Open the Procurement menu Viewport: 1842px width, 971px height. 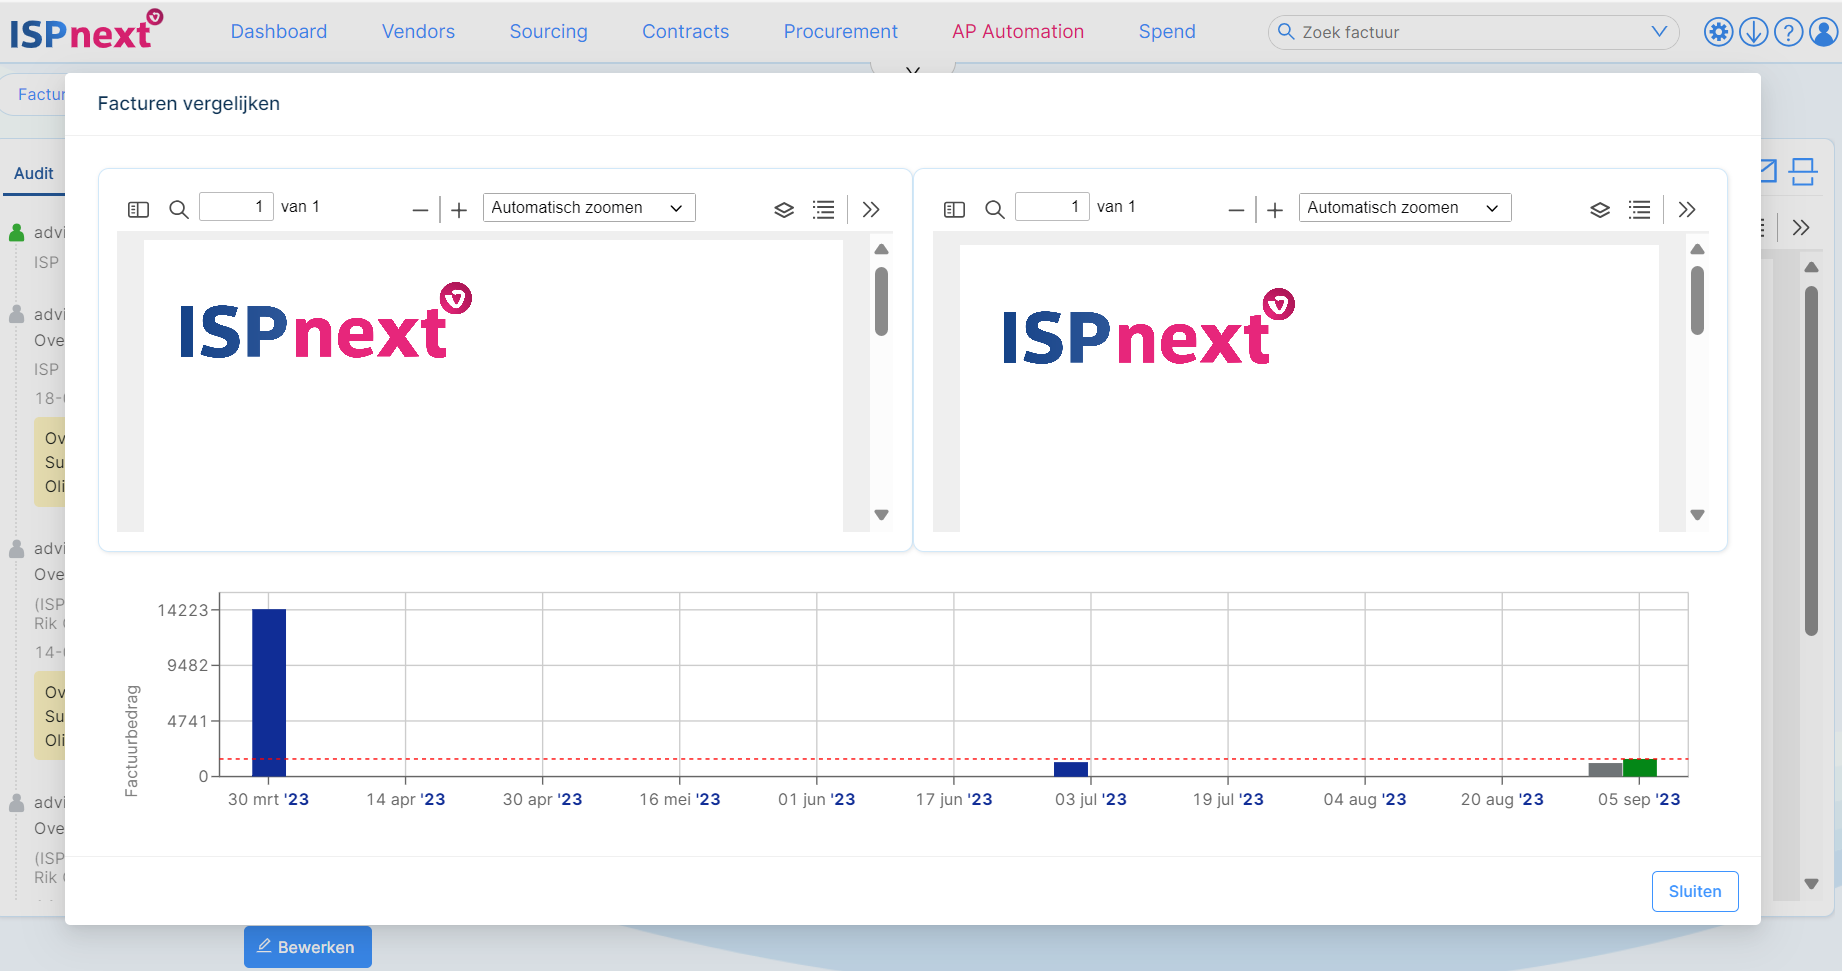tap(841, 32)
